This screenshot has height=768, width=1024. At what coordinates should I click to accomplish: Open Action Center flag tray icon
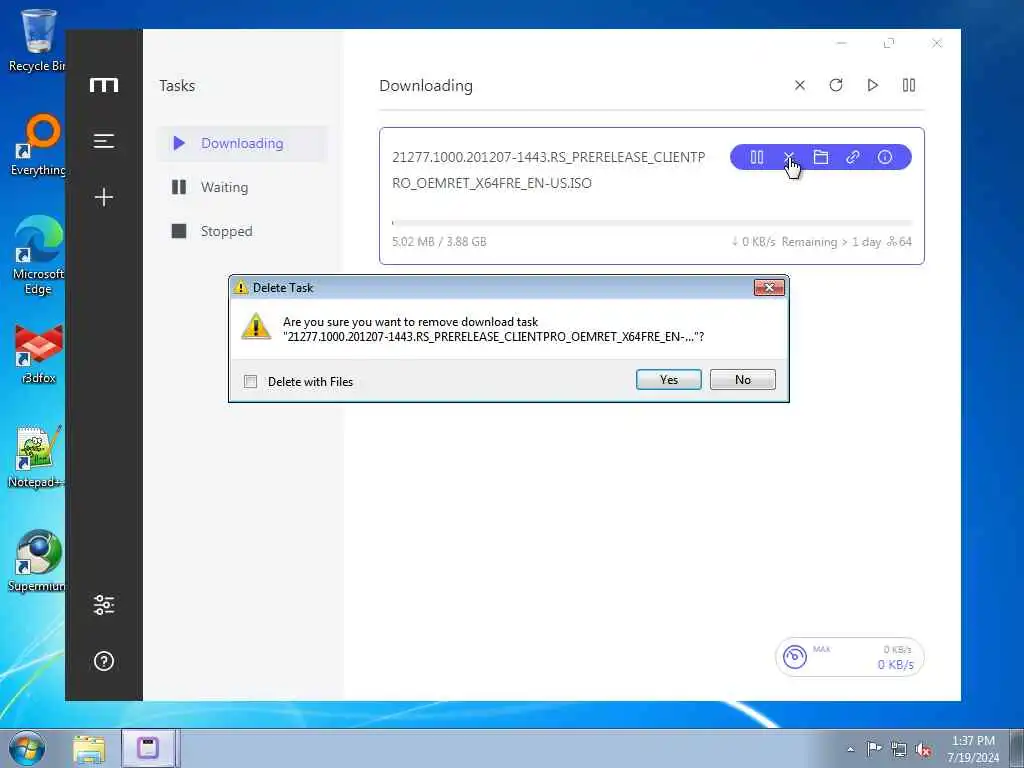874,748
